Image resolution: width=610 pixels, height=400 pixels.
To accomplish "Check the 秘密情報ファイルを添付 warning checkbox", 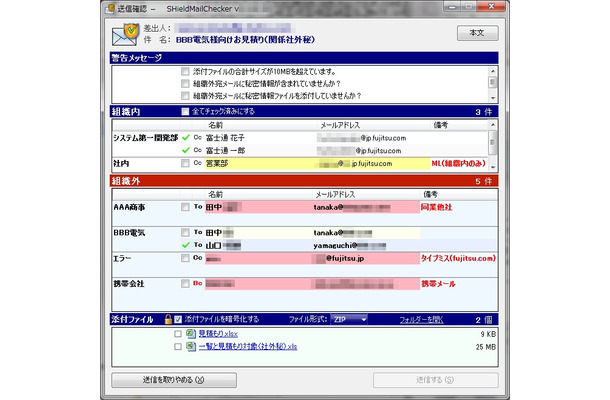I will pos(185,95).
